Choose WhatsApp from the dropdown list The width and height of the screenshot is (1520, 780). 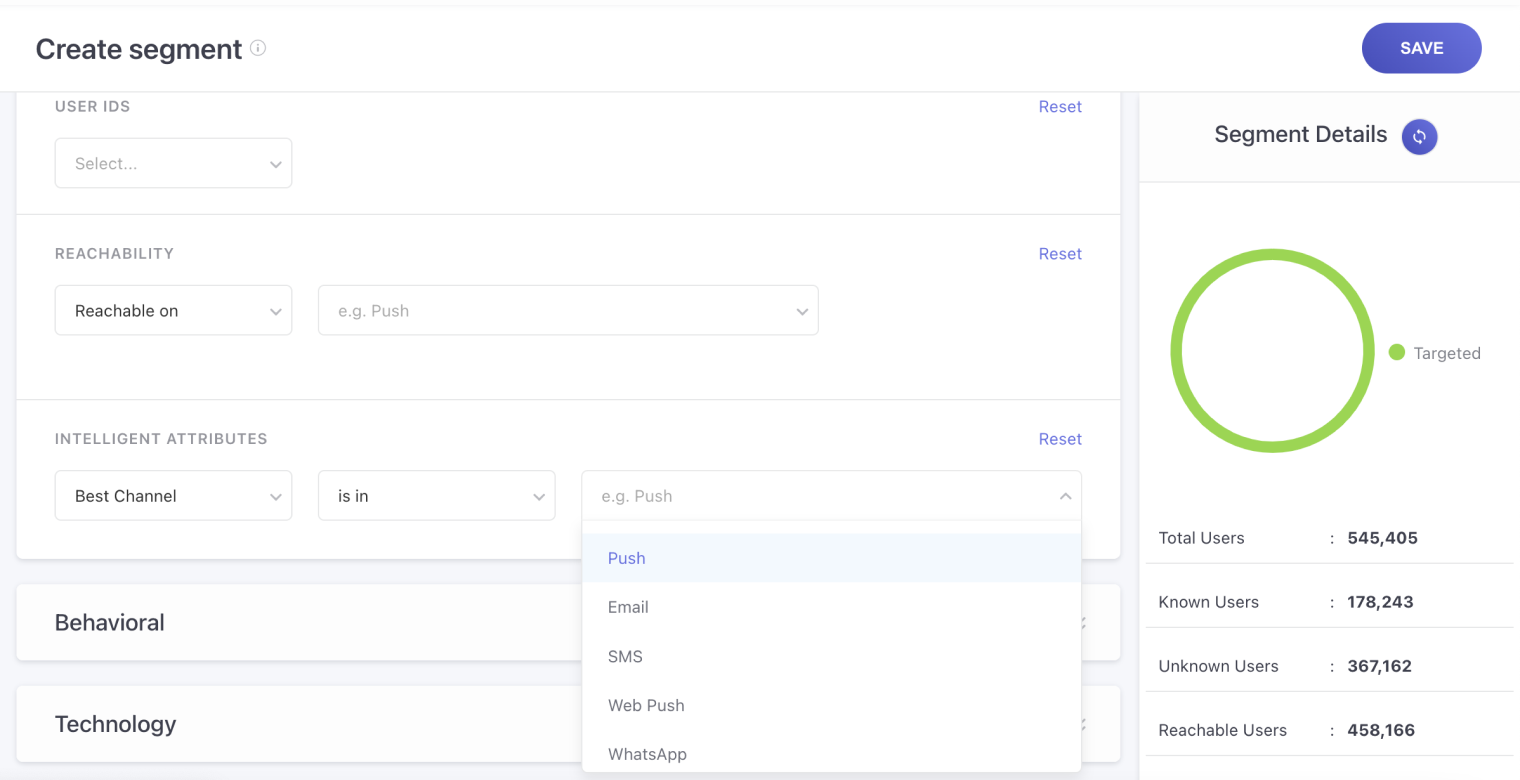[647, 754]
